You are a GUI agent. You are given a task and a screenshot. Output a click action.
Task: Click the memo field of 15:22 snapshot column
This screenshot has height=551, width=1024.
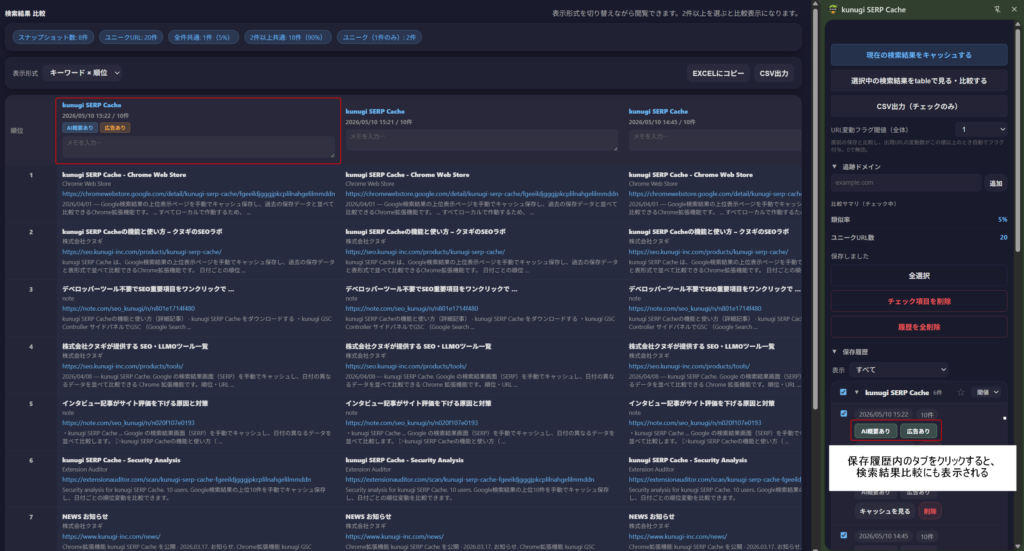tap(198, 146)
